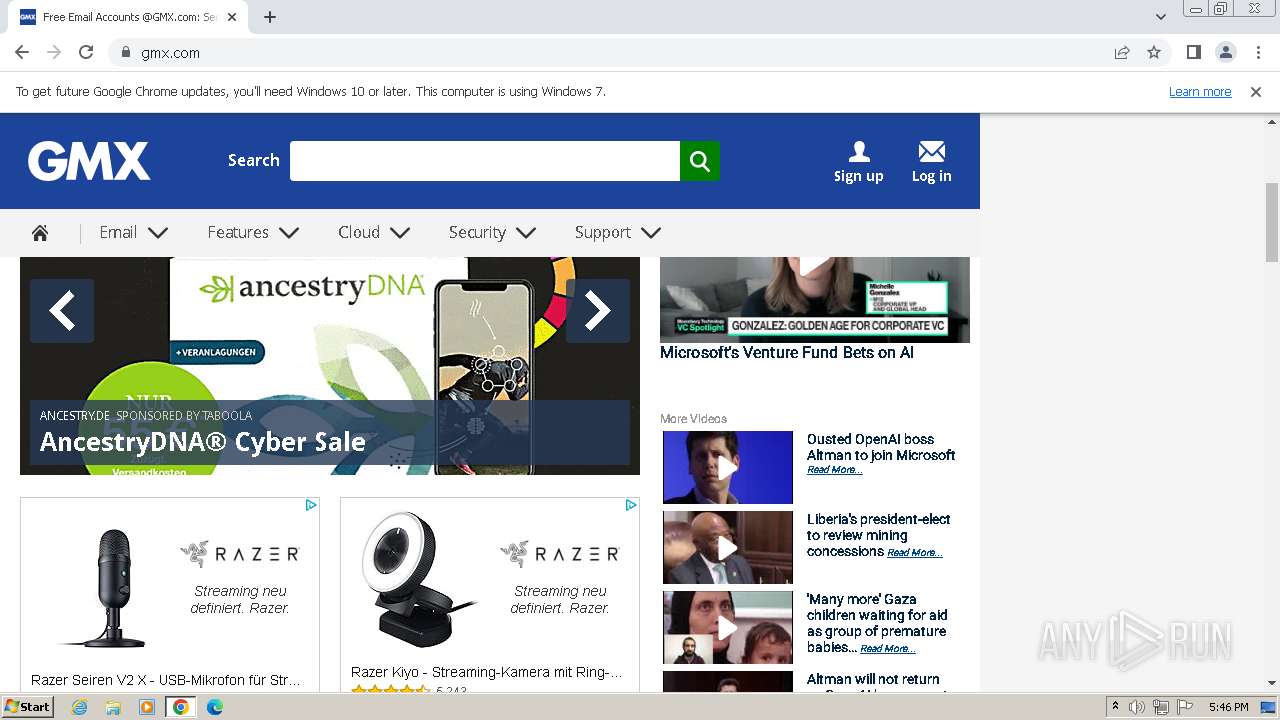Open Windows Start menu
The width and height of the screenshot is (1280, 720).
point(28,707)
